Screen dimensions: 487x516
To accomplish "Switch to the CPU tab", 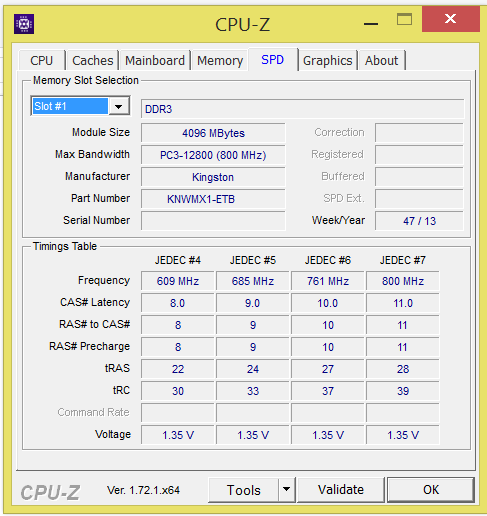I will tap(42, 61).
